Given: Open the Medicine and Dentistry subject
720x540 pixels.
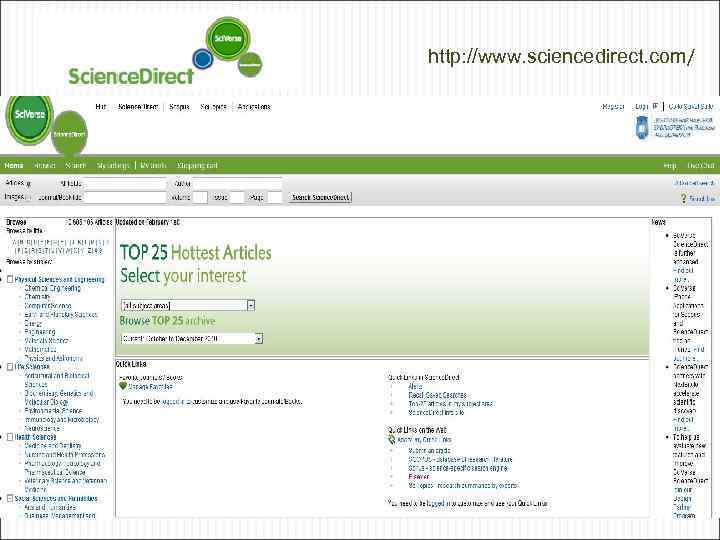Looking at the screenshot, I should 53,445.
